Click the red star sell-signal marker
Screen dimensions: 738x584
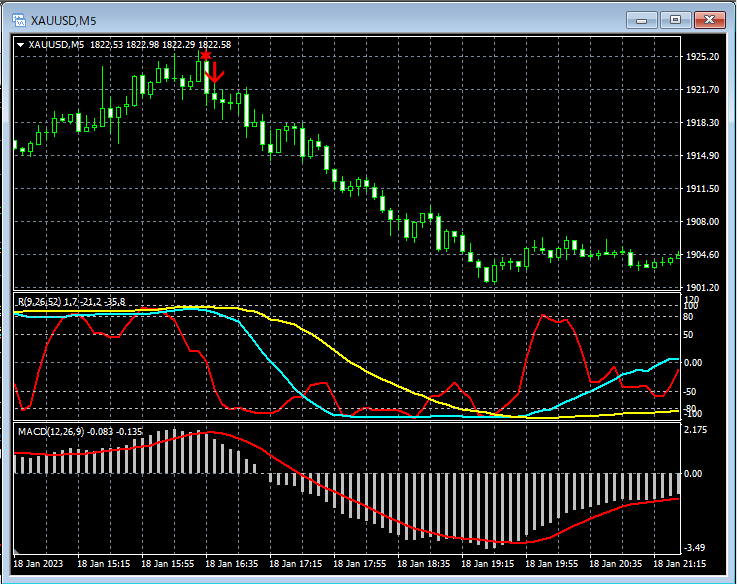206,56
